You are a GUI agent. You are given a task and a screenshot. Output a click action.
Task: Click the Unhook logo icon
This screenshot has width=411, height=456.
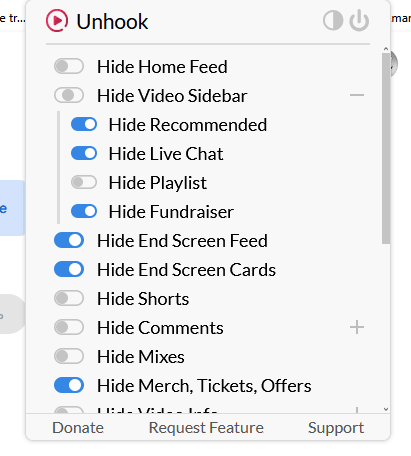click(x=57, y=21)
